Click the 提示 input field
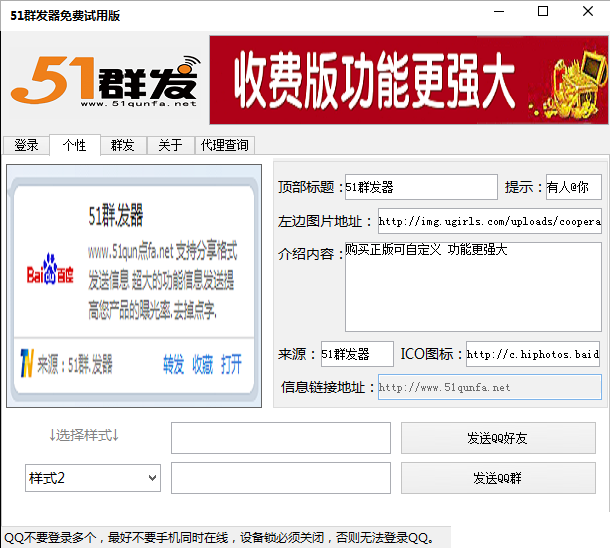 point(573,187)
